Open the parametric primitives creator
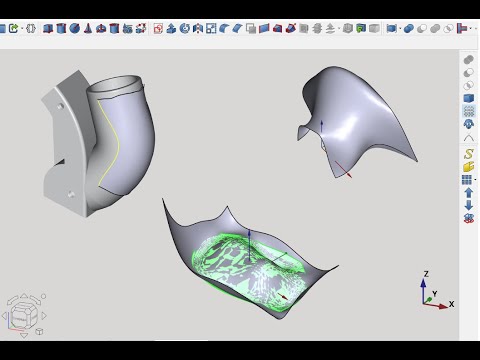The width and height of the screenshot is (480, 360). point(128,28)
